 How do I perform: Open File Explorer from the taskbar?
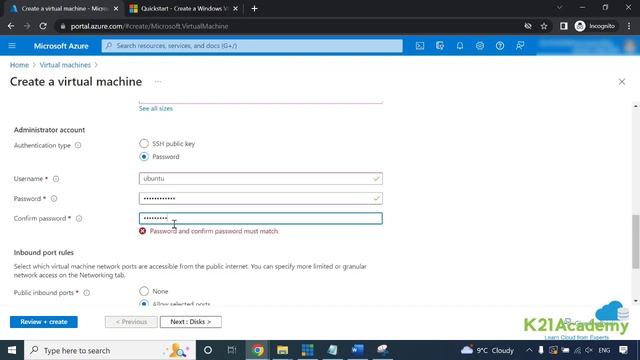(x=282, y=350)
